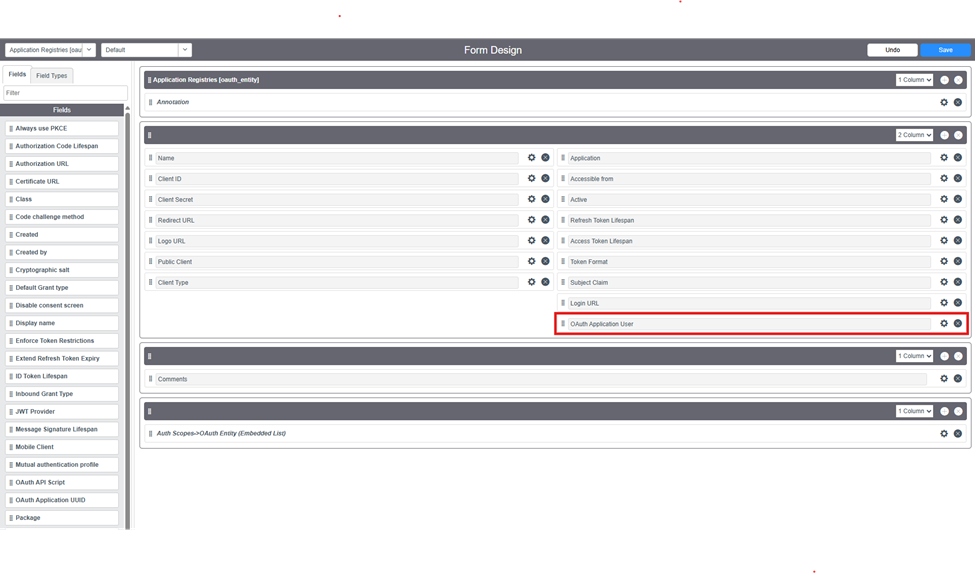Screen dimensions: 975x573
Task: Open column dropdown above Auth Scopes section
Action: point(914,411)
